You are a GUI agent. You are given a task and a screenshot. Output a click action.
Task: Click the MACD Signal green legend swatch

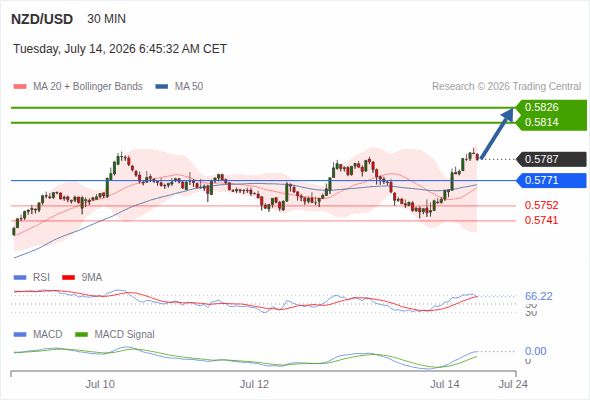pos(81,334)
